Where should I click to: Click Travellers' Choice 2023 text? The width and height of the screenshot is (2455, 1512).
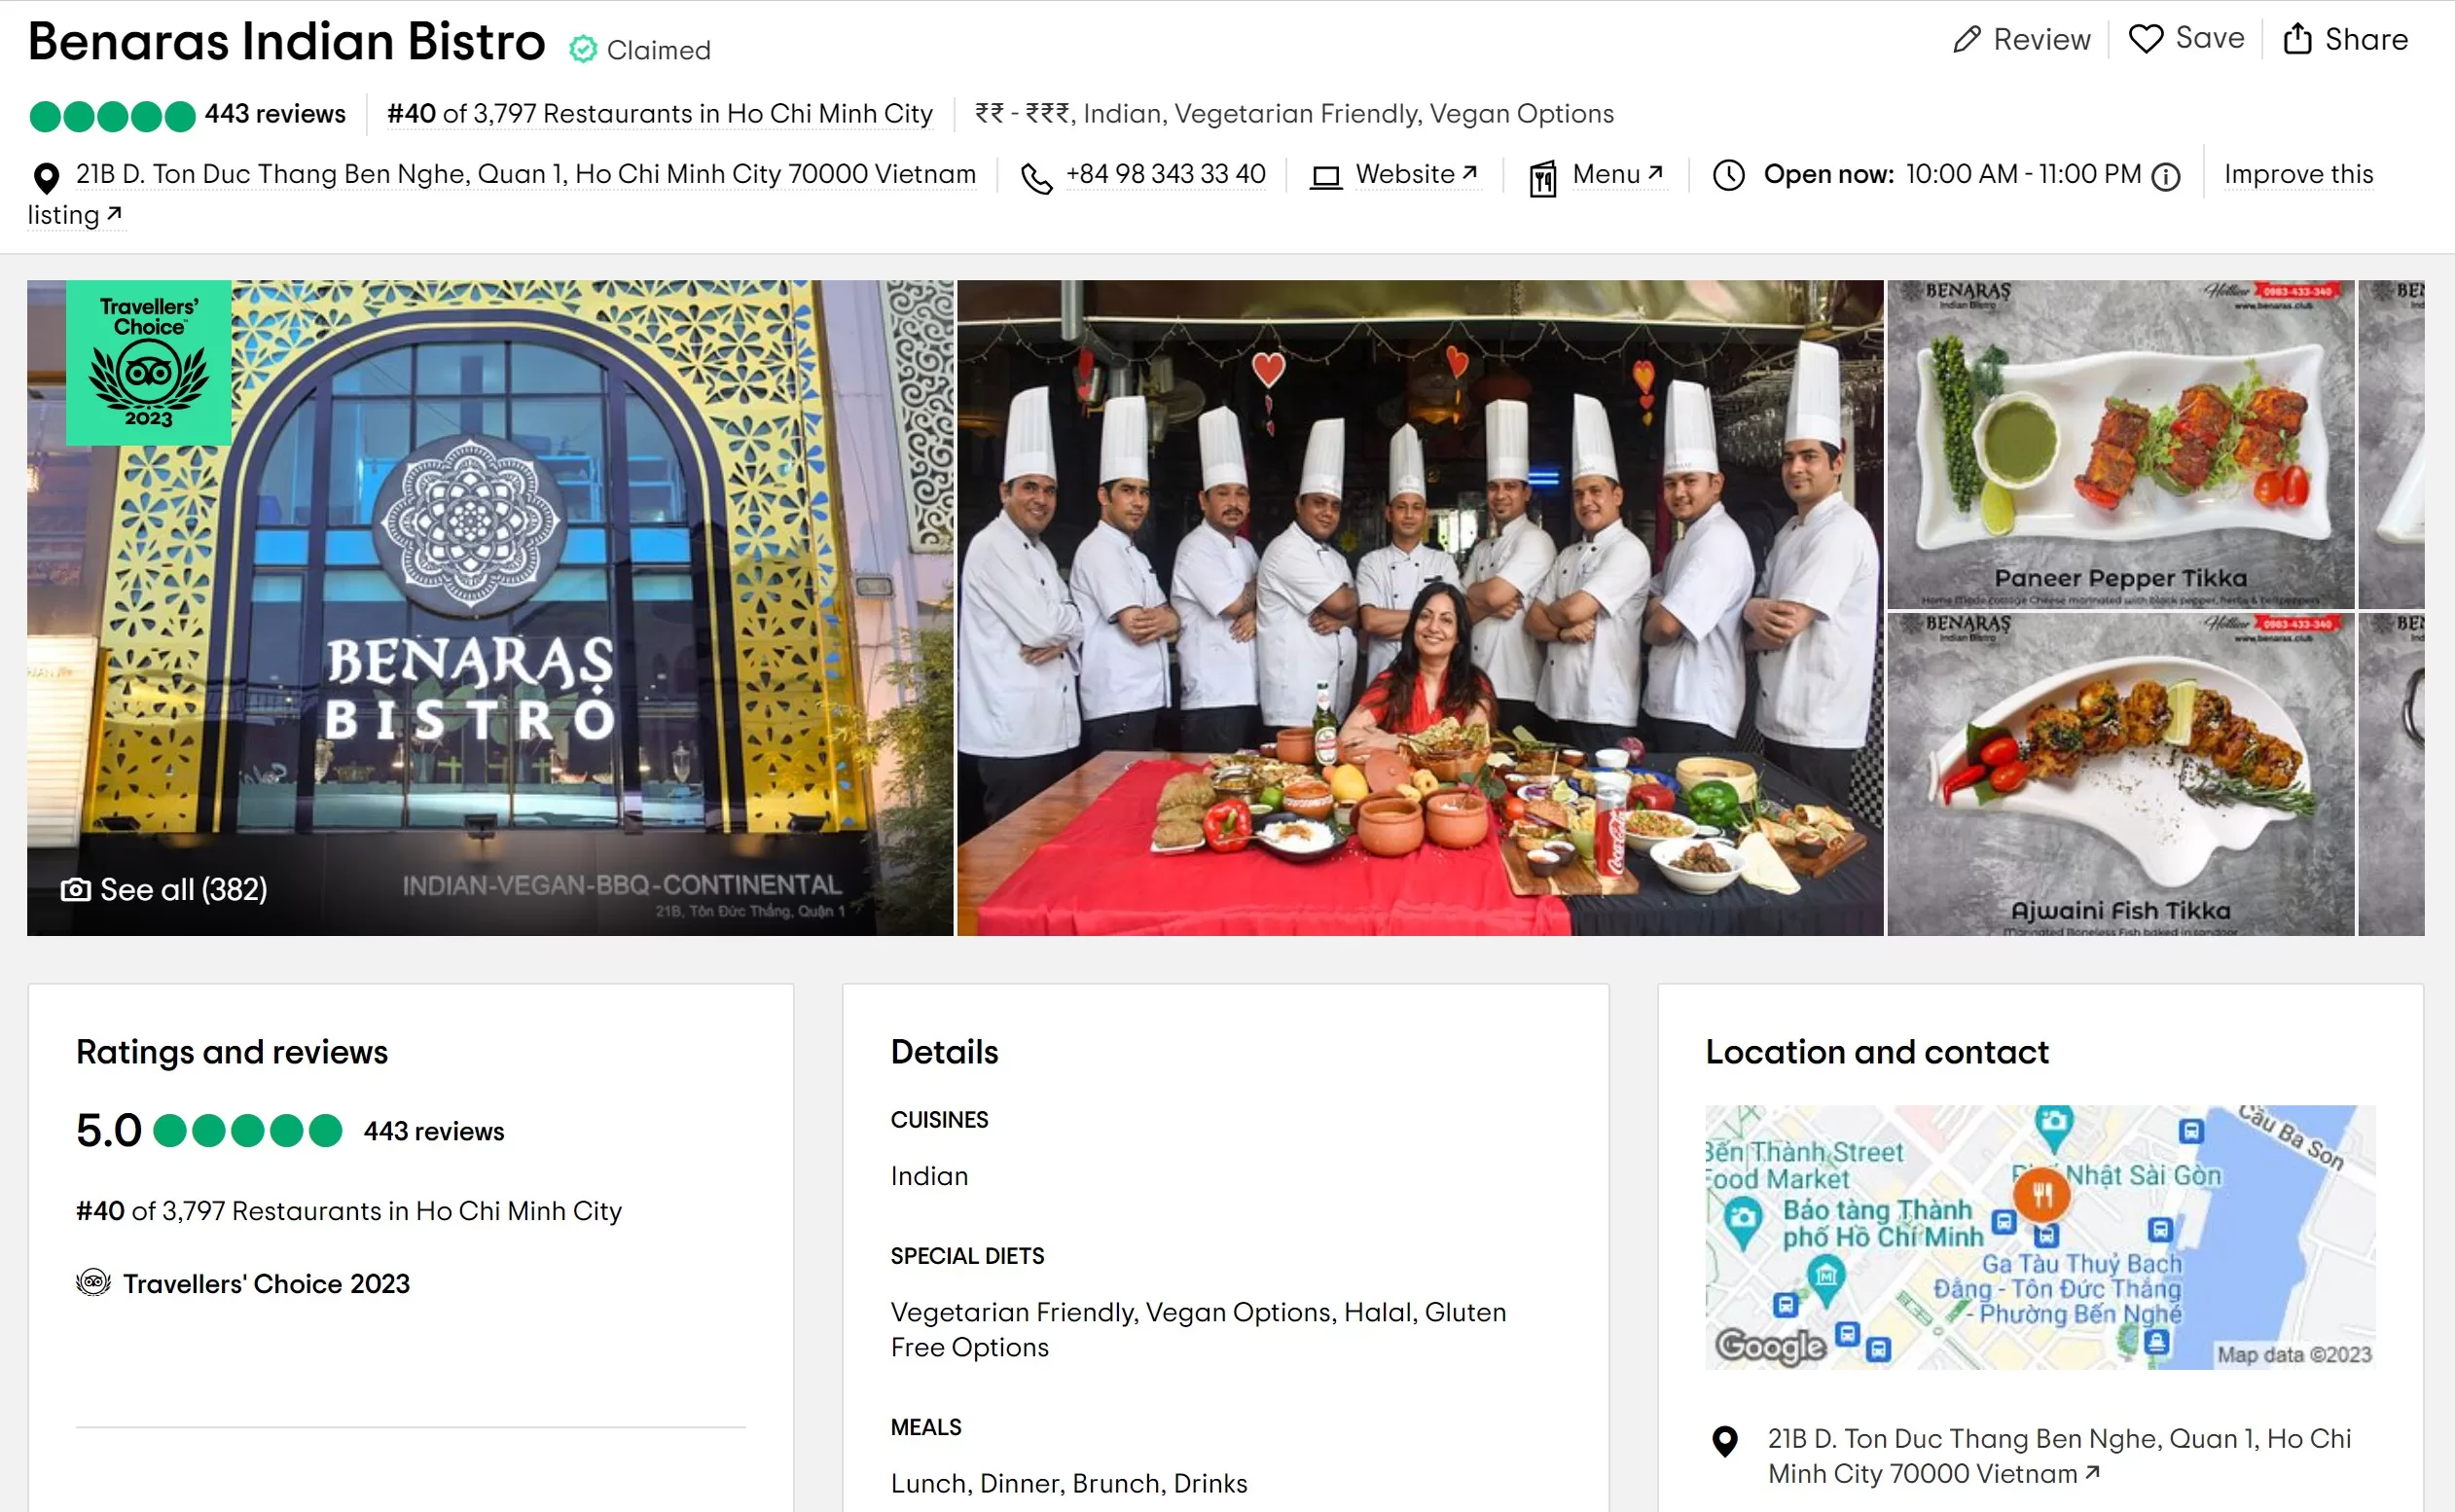(266, 1284)
